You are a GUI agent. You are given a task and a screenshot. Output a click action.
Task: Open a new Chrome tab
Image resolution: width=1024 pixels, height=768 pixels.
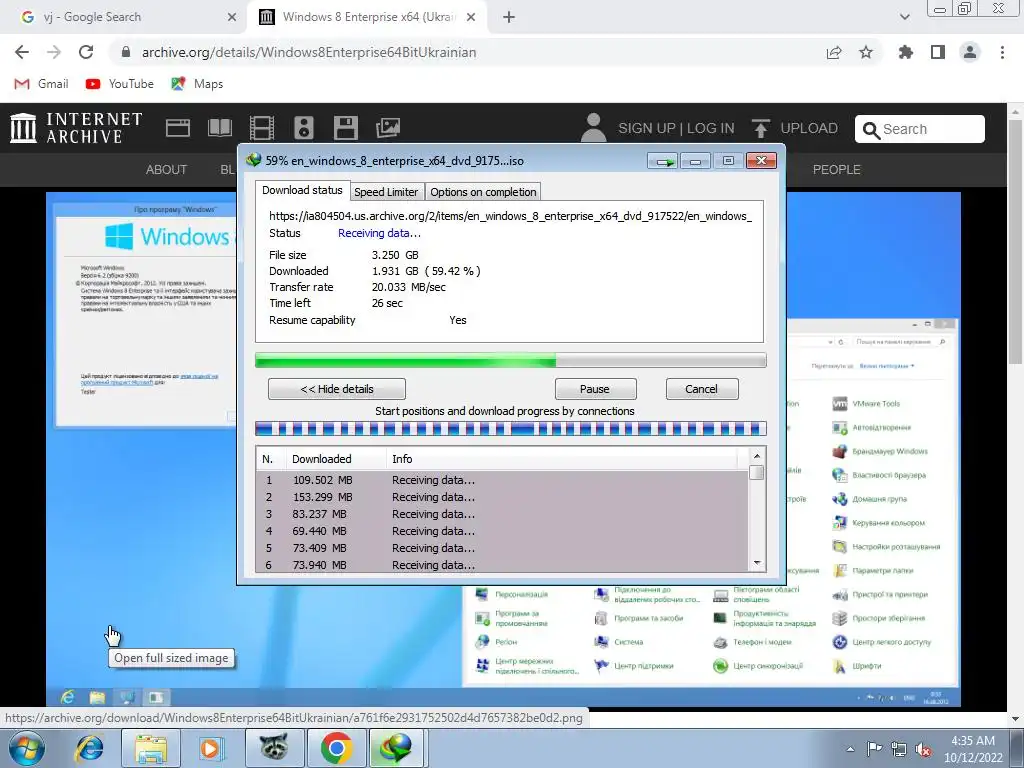tap(509, 17)
